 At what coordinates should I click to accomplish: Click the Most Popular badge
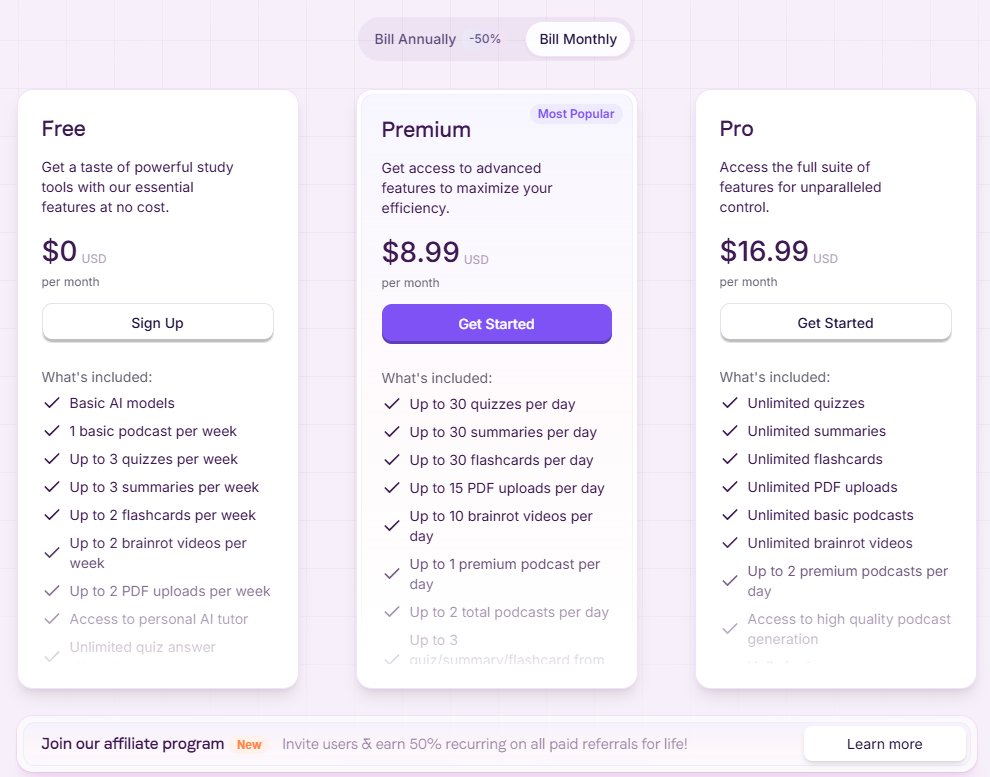click(x=576, y=114)
